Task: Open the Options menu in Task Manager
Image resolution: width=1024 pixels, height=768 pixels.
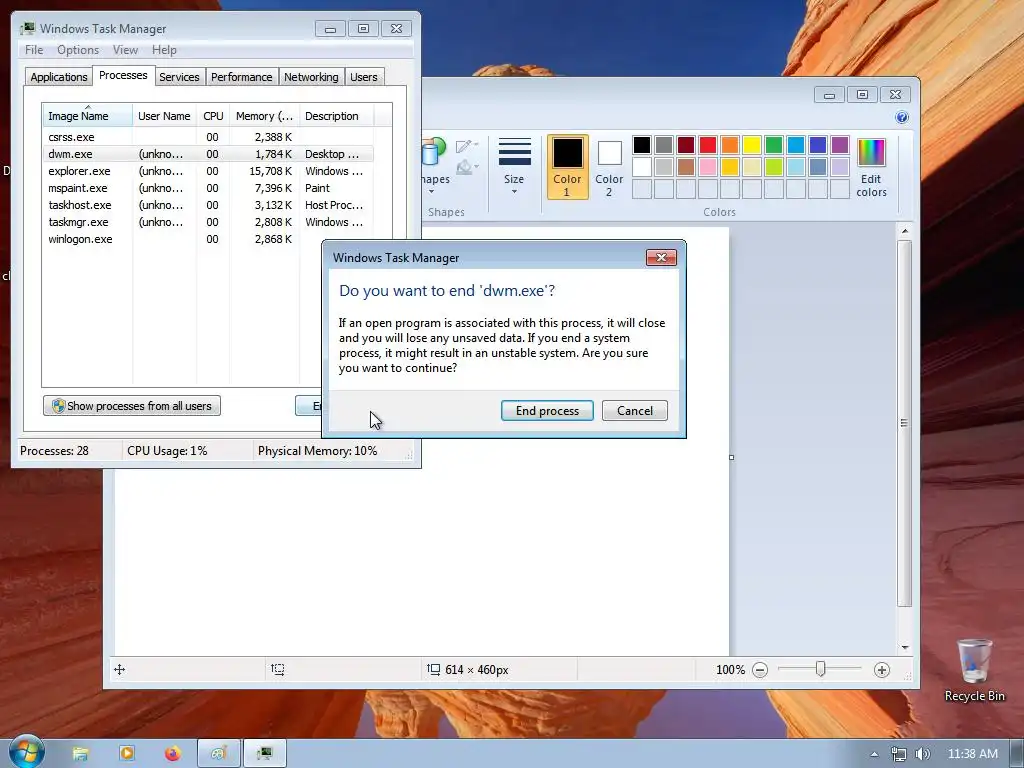Action: click(78, 50)
